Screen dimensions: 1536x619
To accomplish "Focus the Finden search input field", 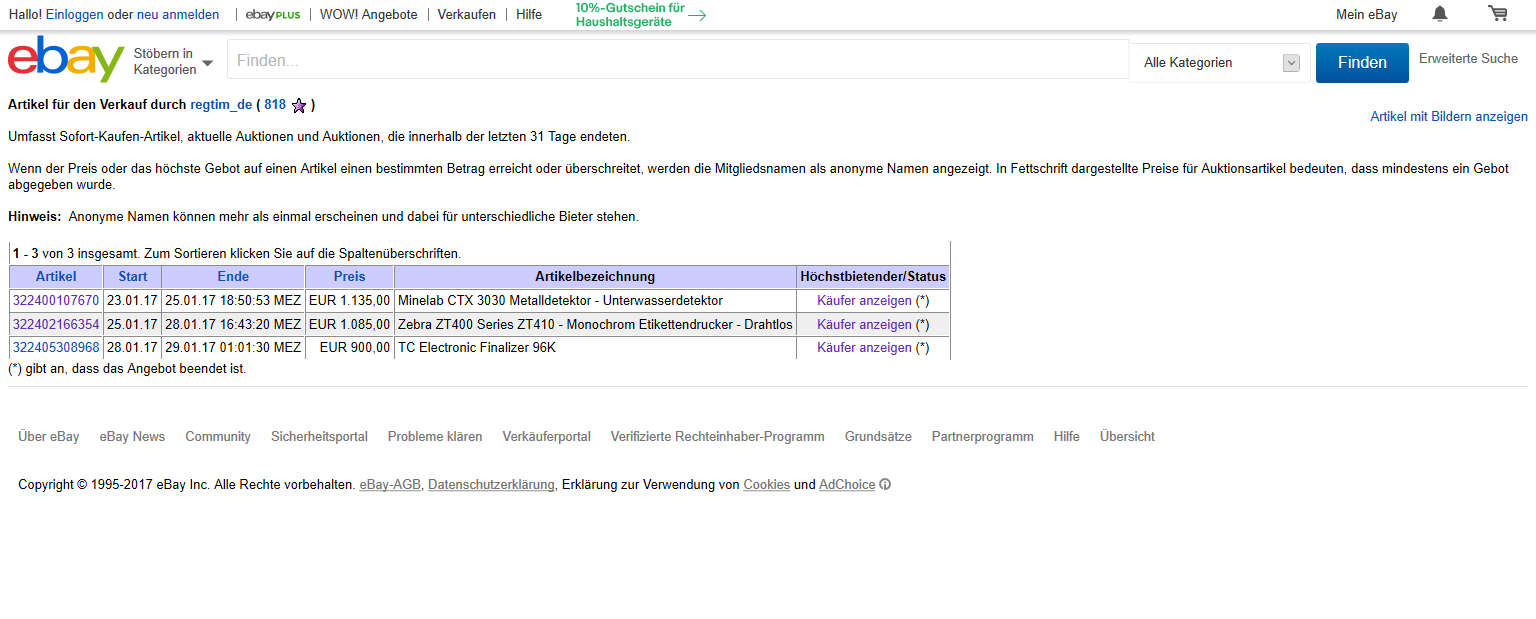I will tap(678, 60).
